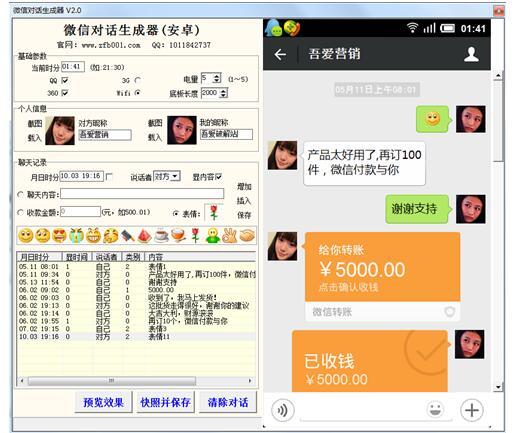Pick the toothy grin emoticon
The image size is (519, 433).
pos(93,236)
